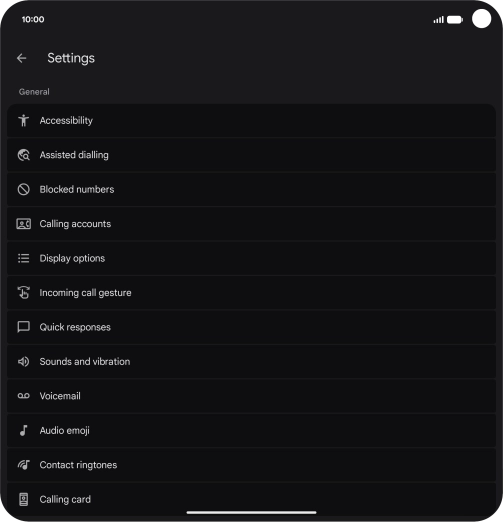
Task: Tap the Quick responses chat bubble icon
Action: (x=24, y=327)
